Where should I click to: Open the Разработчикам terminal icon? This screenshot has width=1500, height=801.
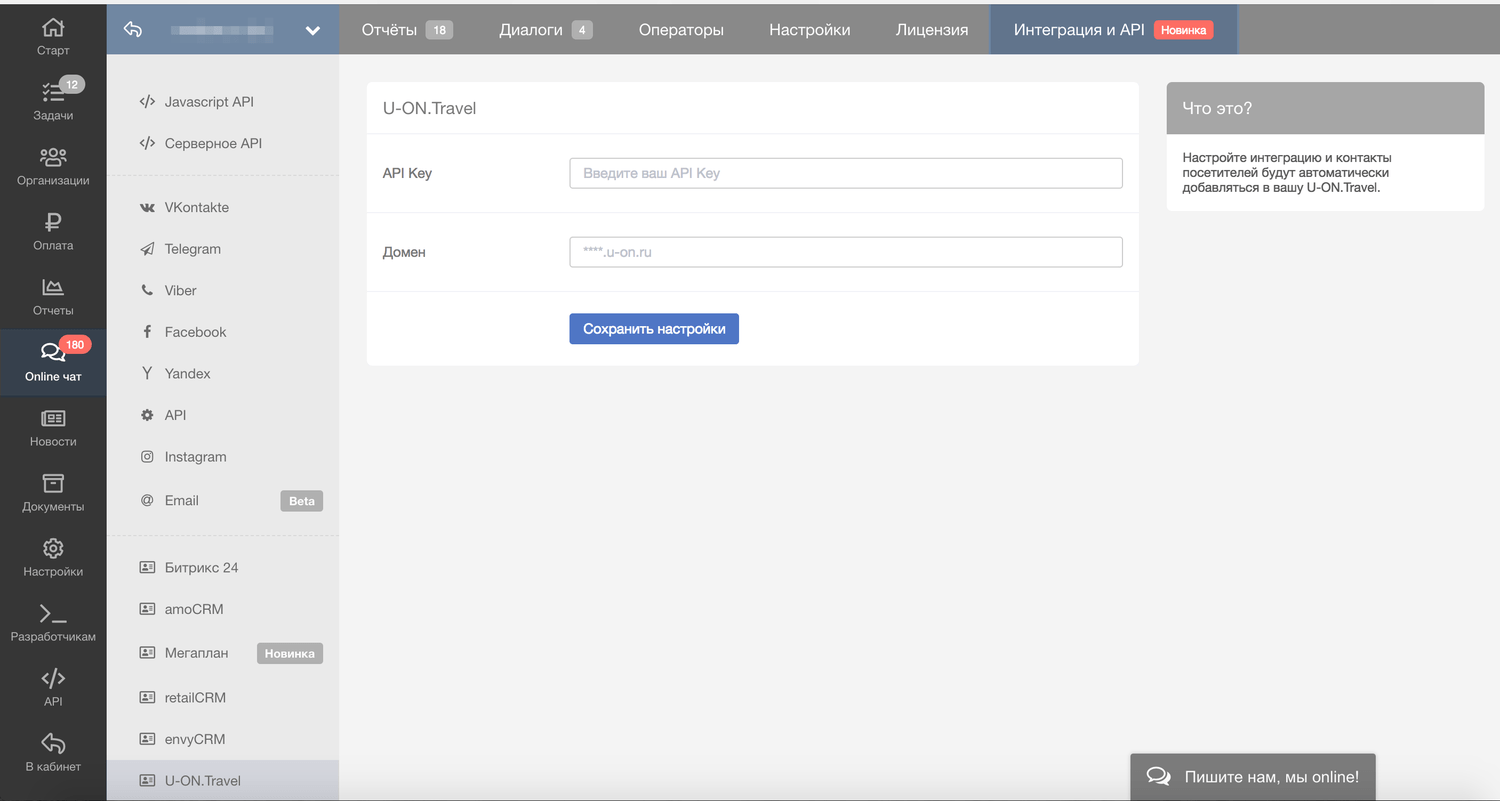53,613
